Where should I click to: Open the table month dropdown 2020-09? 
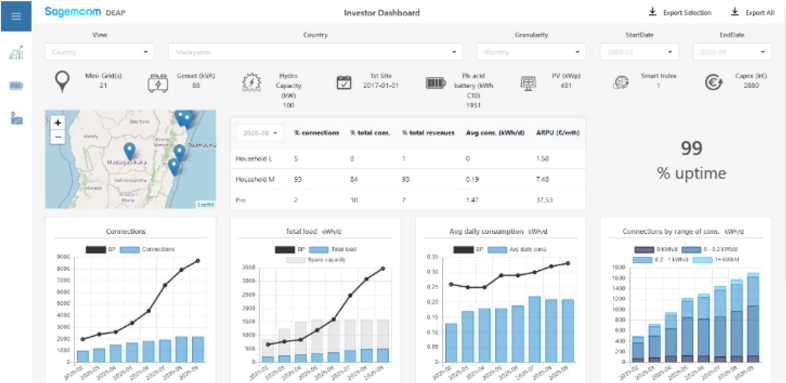click(260, 133)
